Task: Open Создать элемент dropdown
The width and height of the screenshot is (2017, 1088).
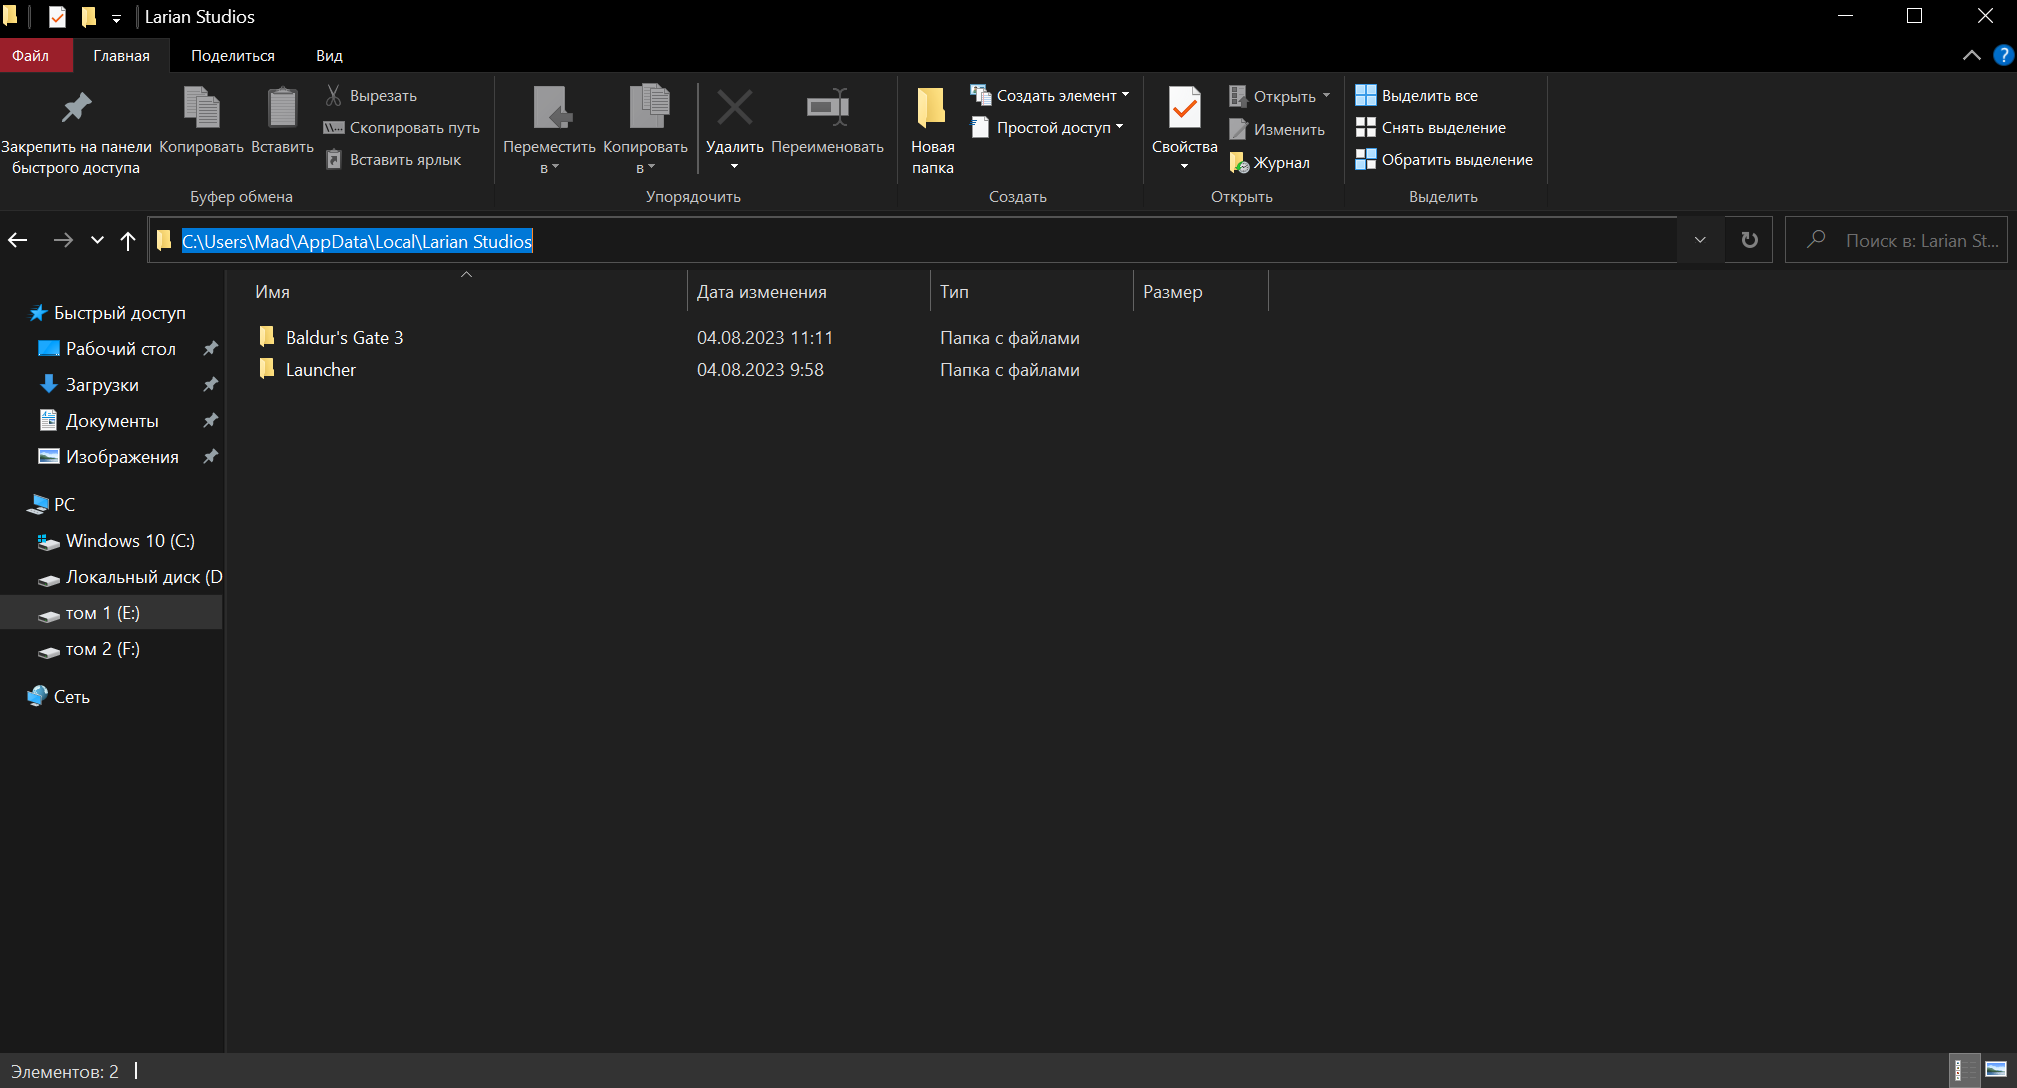Action: click(x=1050, y=96)
